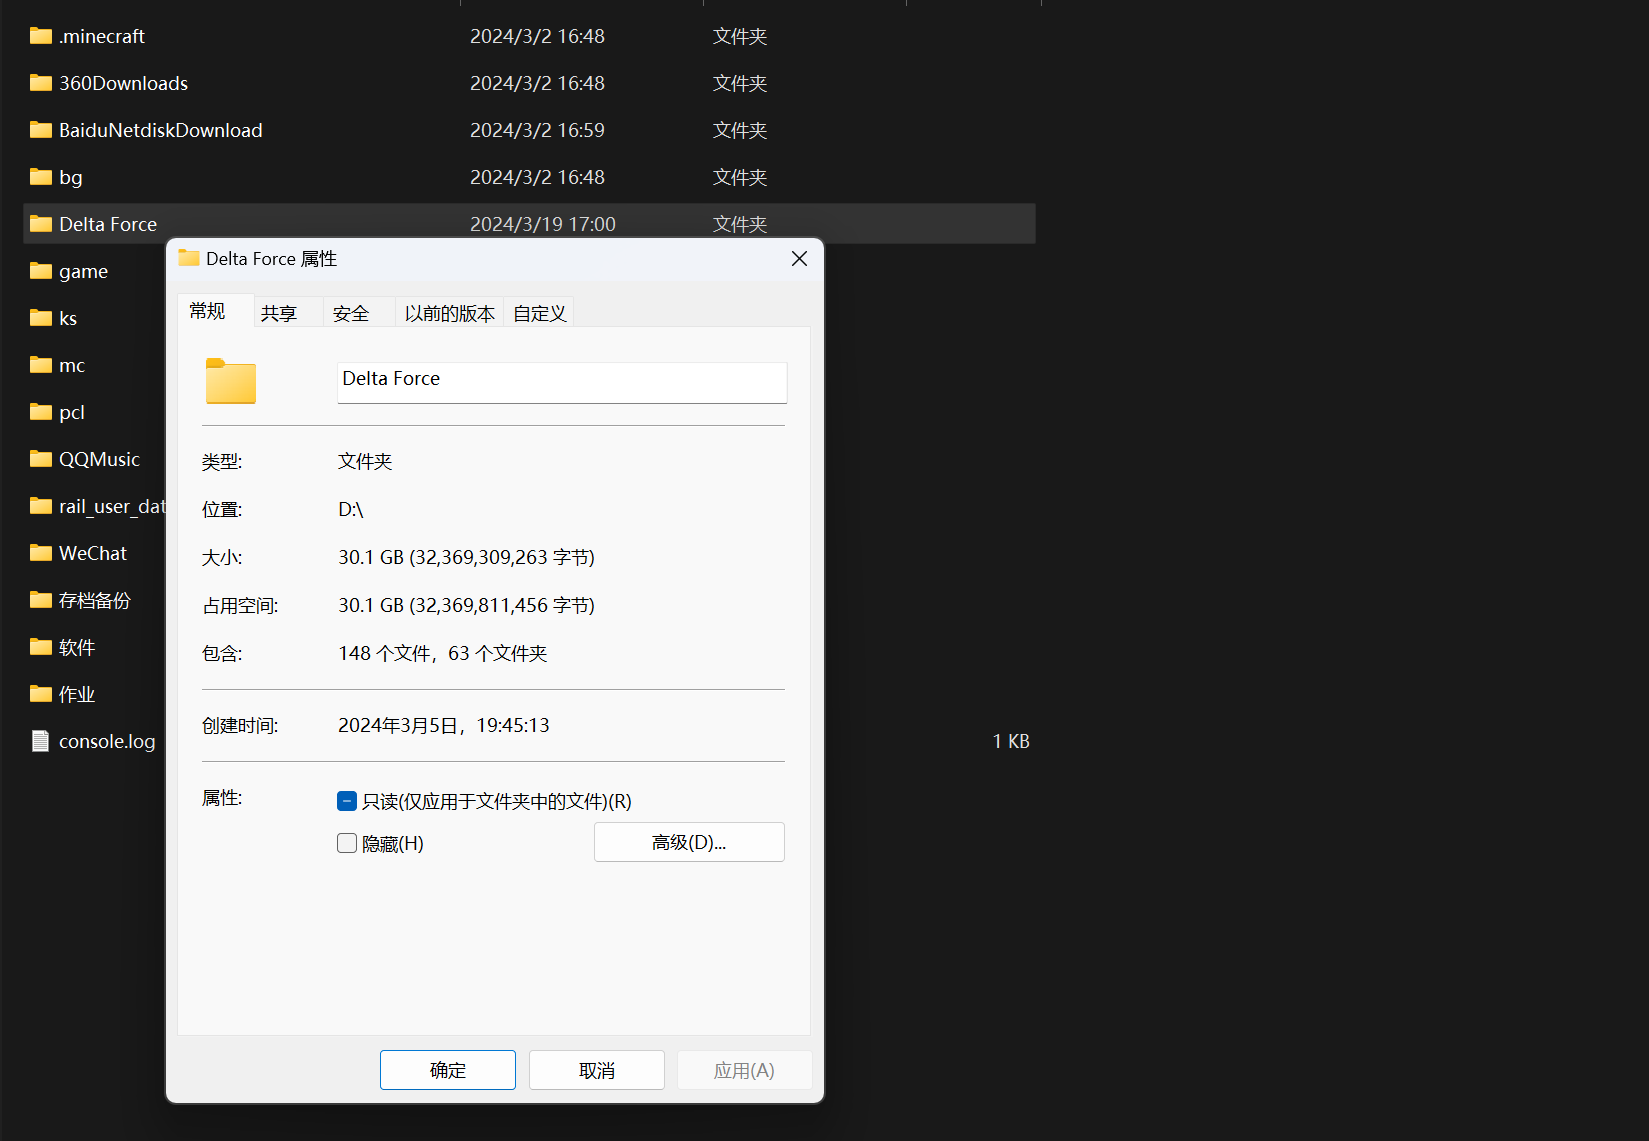Close the Delta Force properties dialog
This screenshot has height=1141, width=1649.
click(x=799, y=259)
